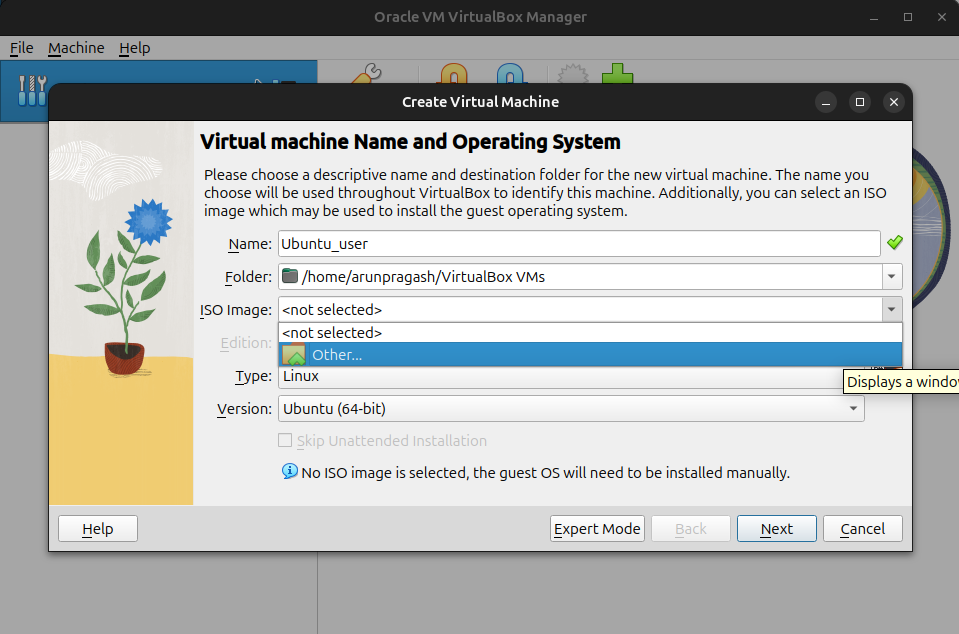Click the icon next to the Other... entry
The image size is (959, 634).
294,355
